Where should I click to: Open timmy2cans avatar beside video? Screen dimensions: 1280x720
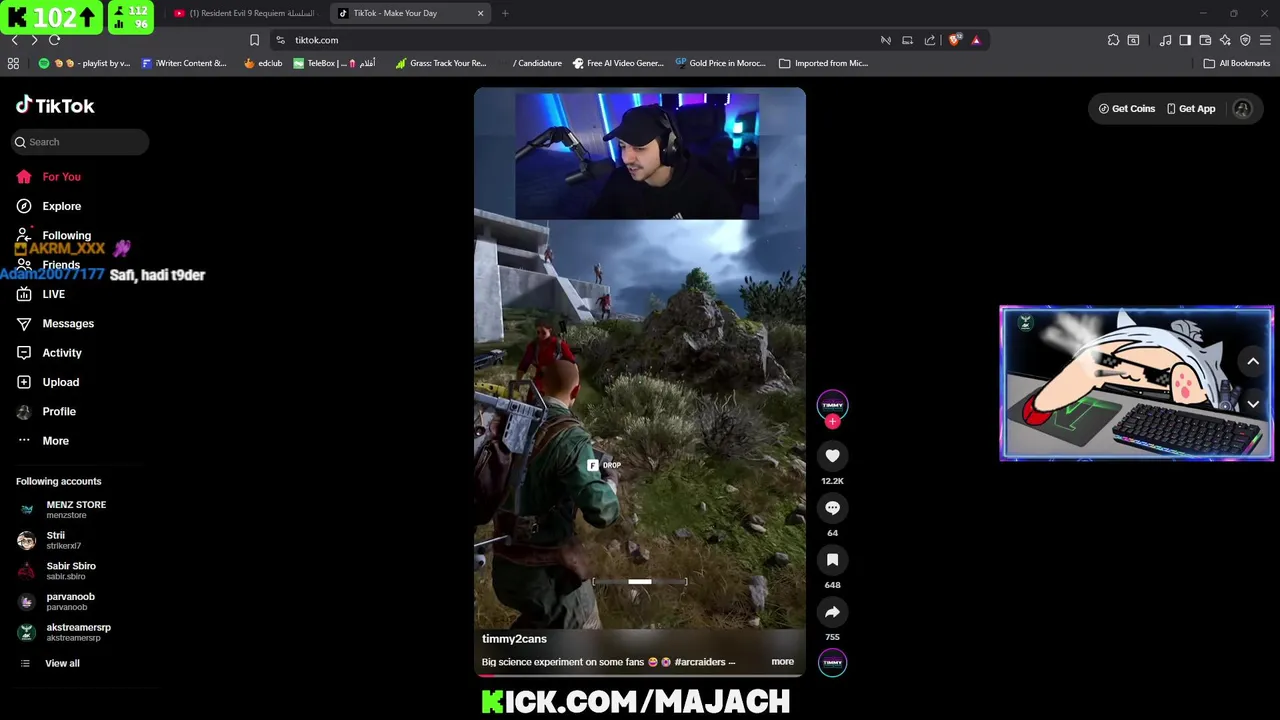coord(832,404)
